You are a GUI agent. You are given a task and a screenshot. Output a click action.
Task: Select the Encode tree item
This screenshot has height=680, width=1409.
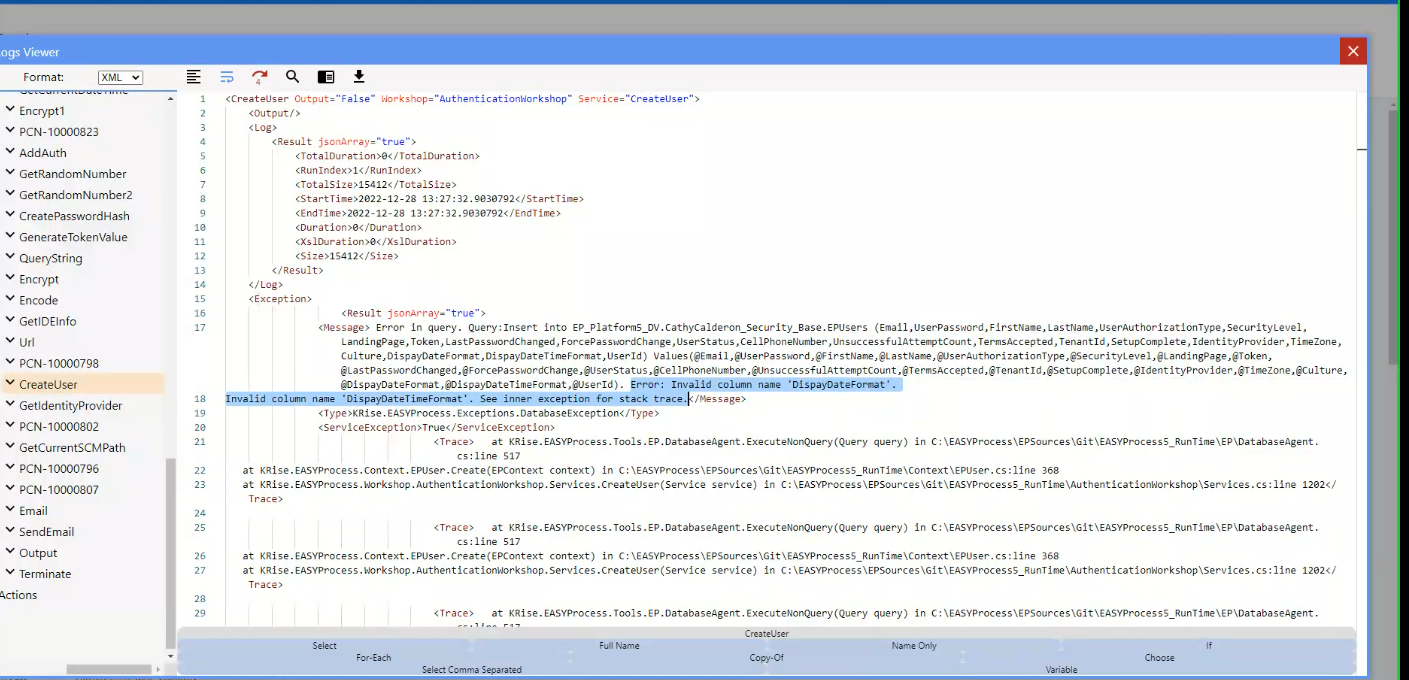tap(38, 300)
